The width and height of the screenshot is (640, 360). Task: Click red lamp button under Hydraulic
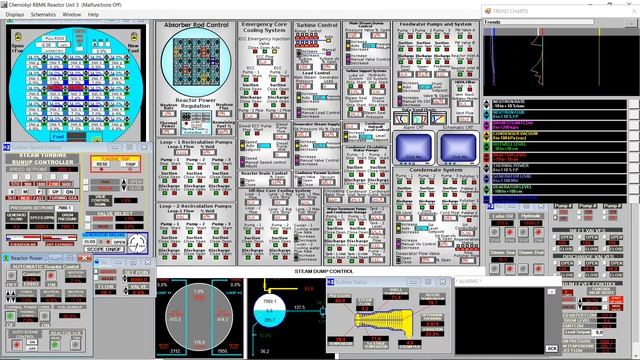tap(538, 232)
